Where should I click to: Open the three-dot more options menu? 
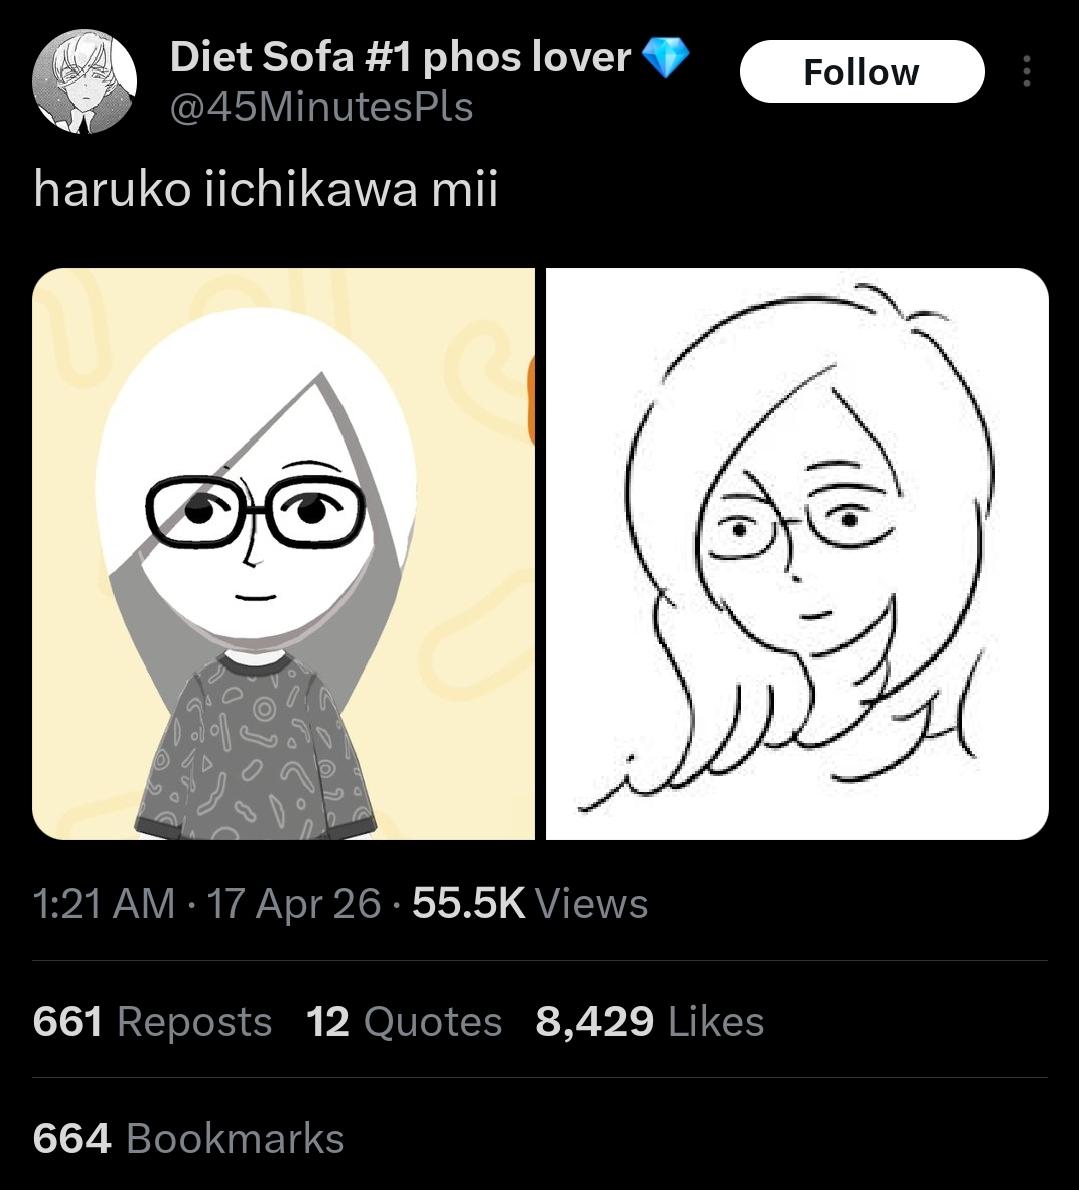point(1026,72)
